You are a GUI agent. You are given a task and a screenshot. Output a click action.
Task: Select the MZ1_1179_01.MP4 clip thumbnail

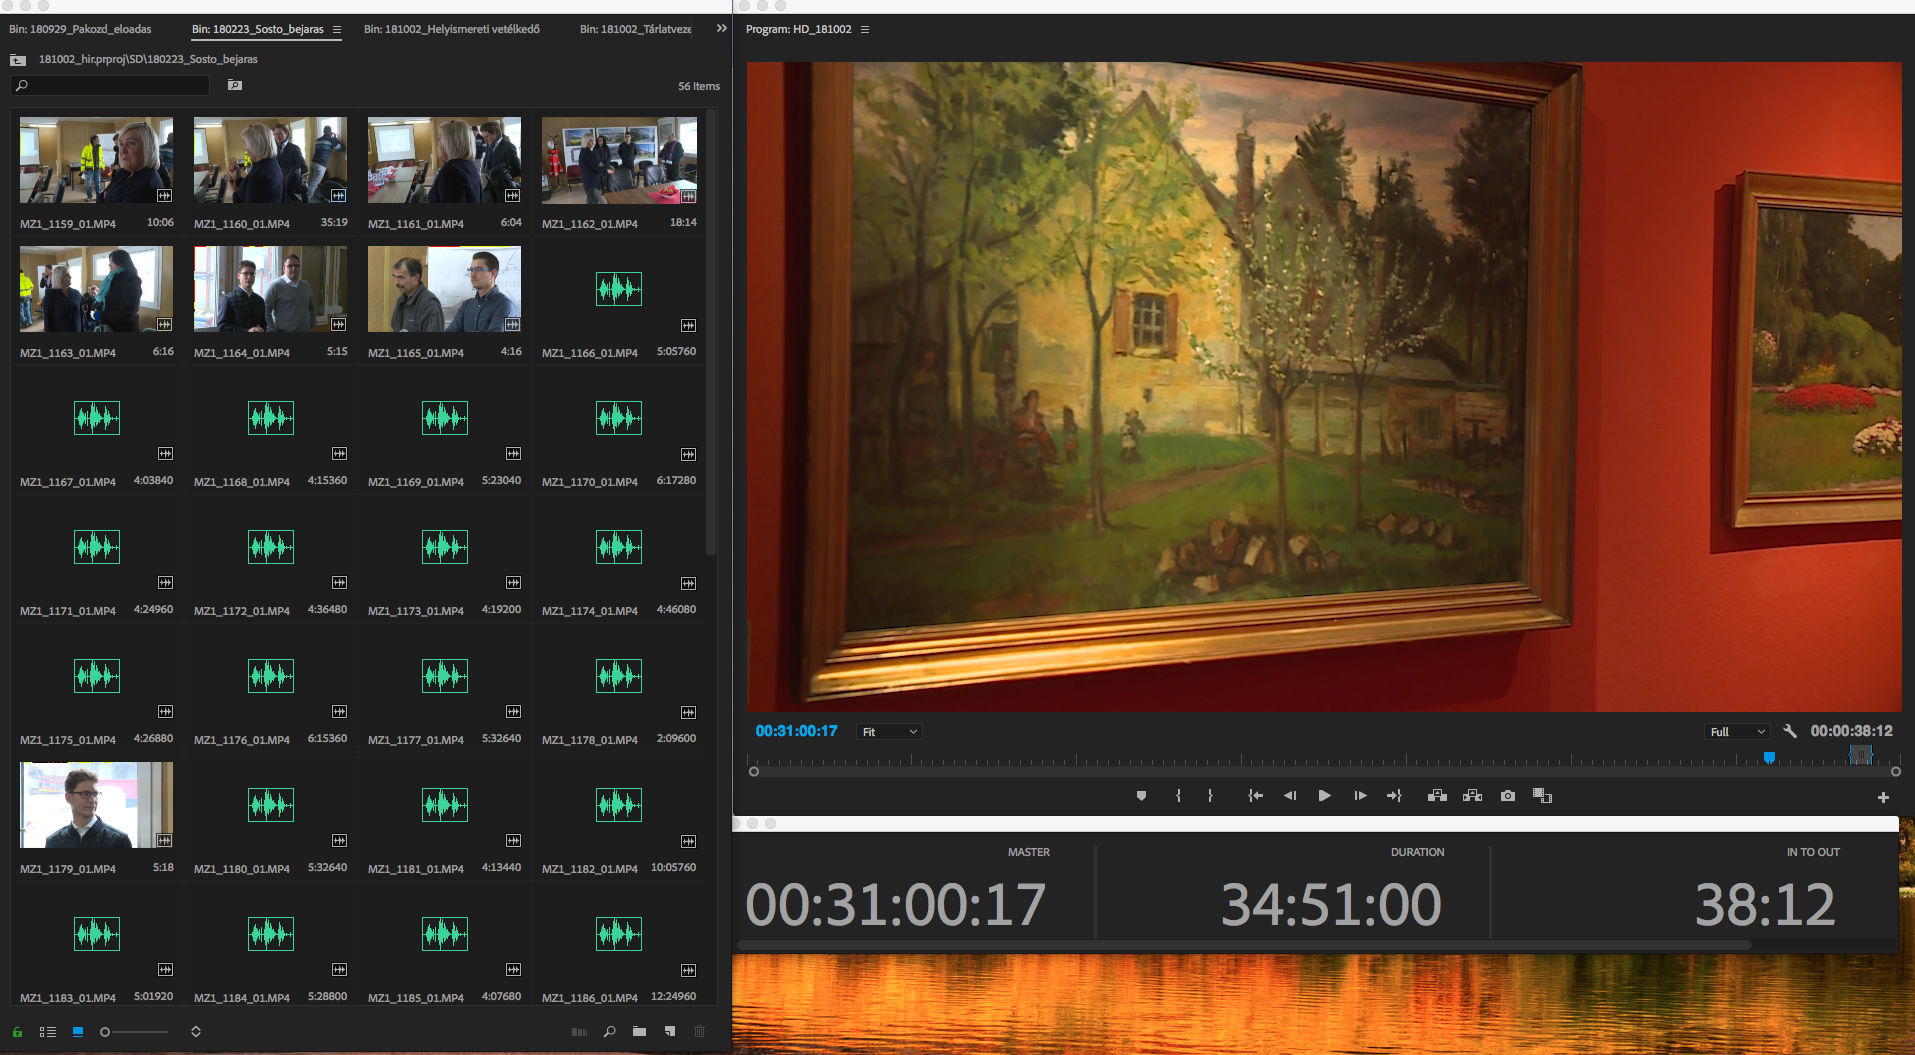point(96,805)
